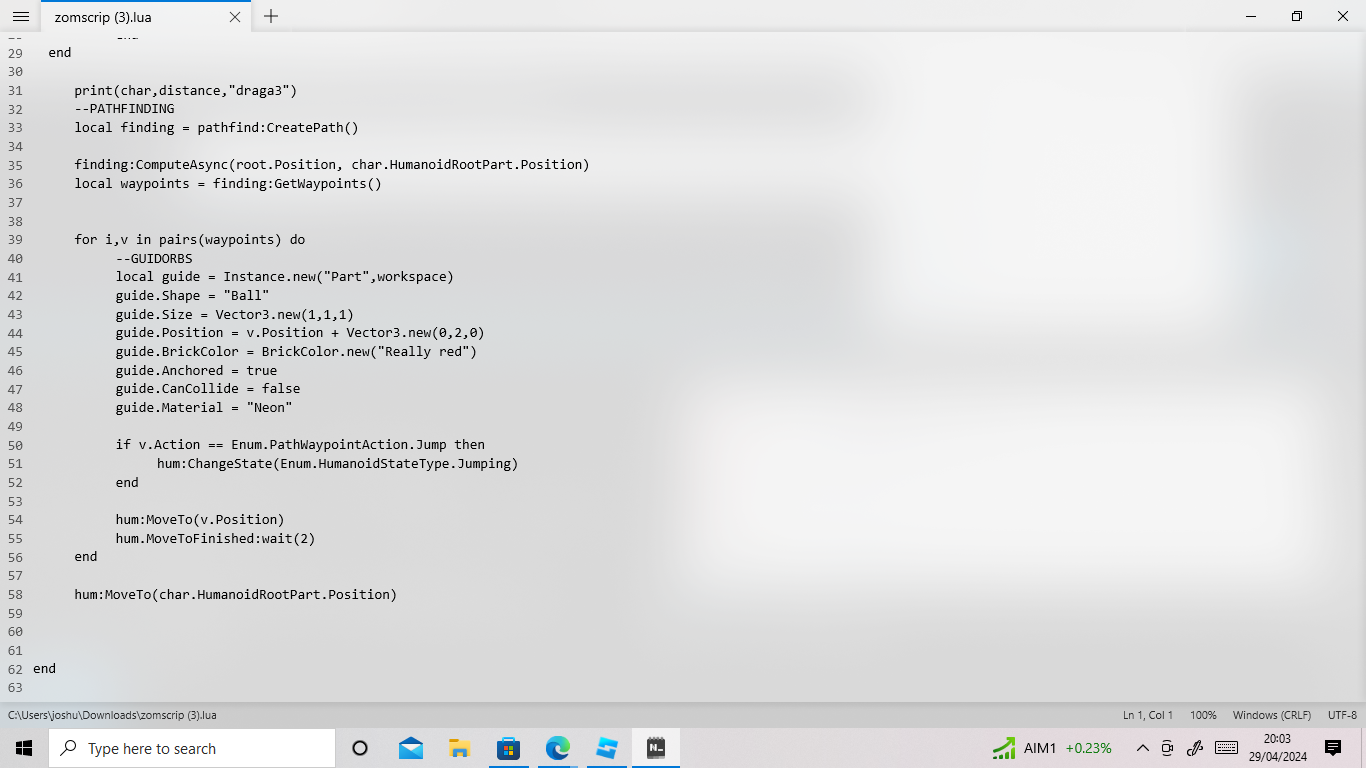Click the final end on line 62
The height and width of the screenshot is (768, 1366).
[44, 668]
